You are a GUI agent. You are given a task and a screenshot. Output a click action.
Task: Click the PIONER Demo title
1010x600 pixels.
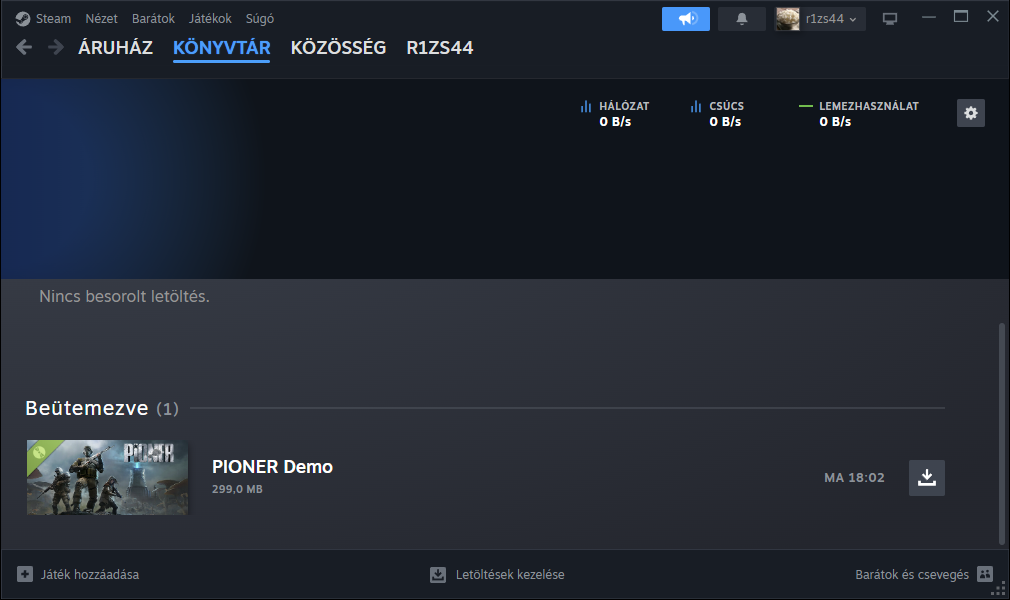pyautogui.click(x=272, y=467)
